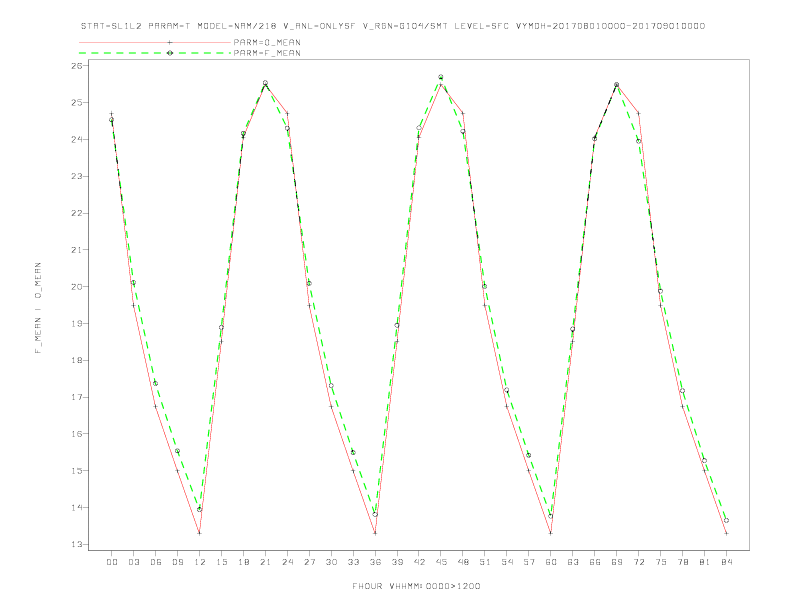
Task: Click x-axis tick label 00
Action: point(112,562)
